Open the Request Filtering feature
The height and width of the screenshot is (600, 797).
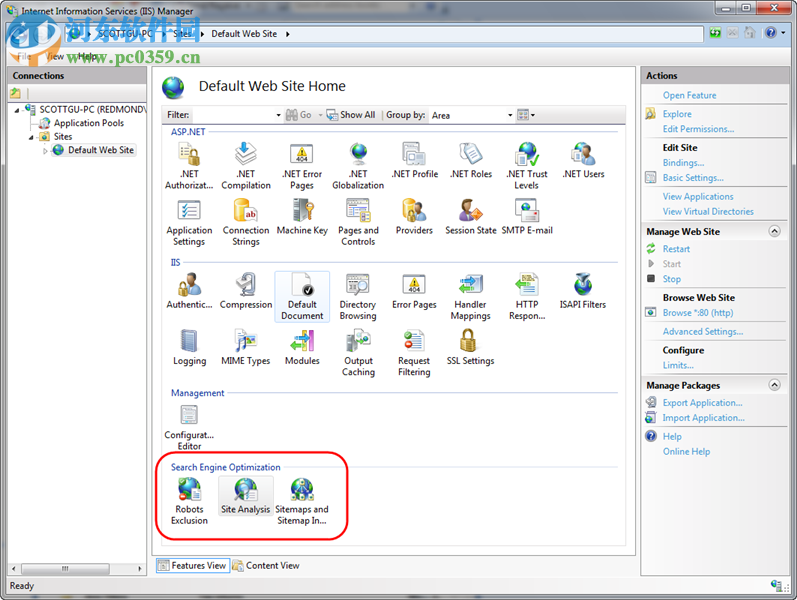pyautogui.click(x=415, y=352)
